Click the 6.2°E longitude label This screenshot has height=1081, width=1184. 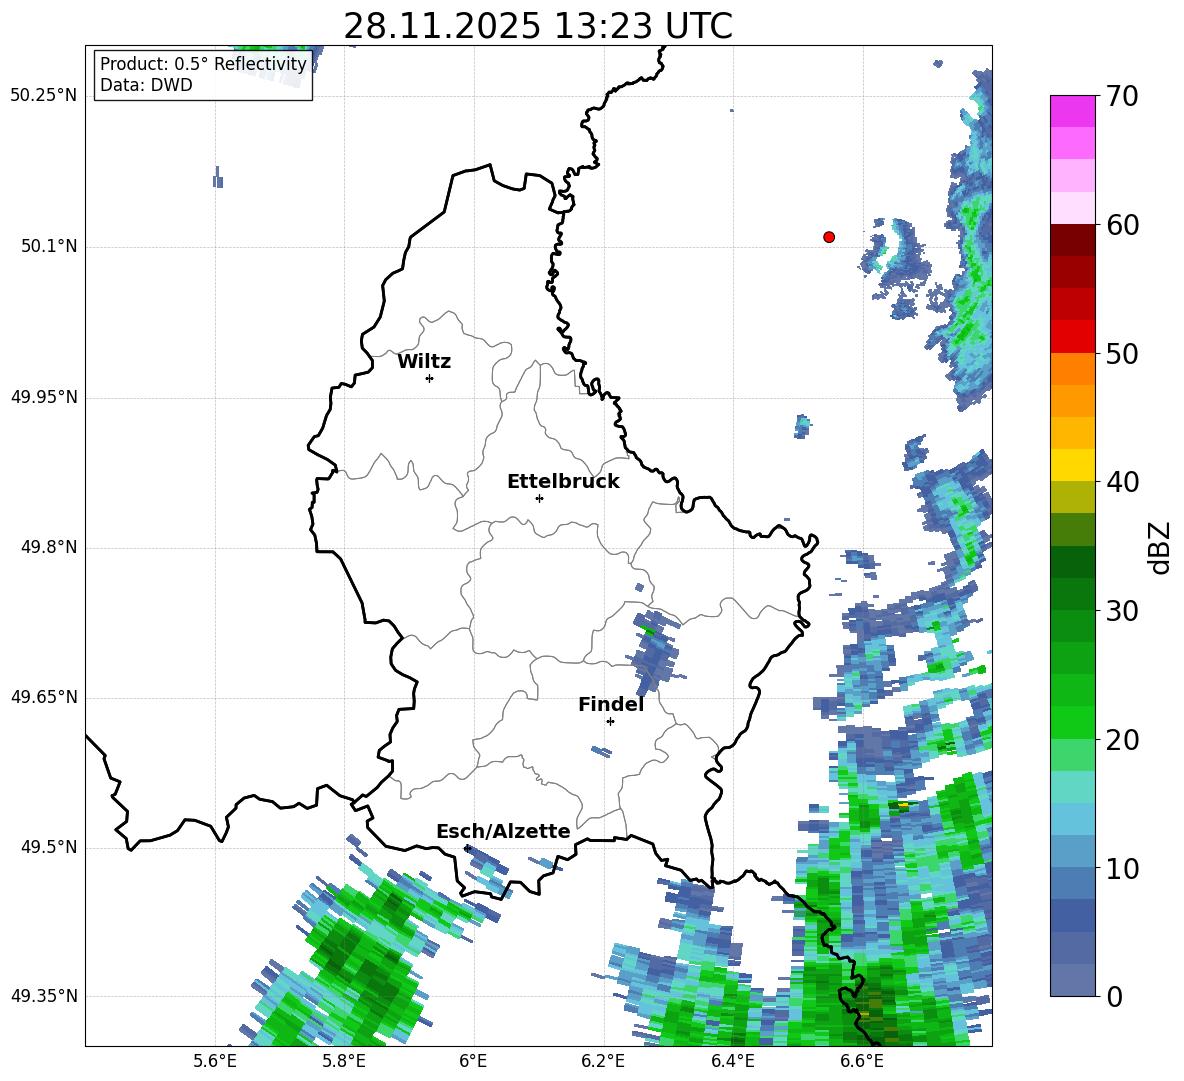click(x=603, y=1061)
